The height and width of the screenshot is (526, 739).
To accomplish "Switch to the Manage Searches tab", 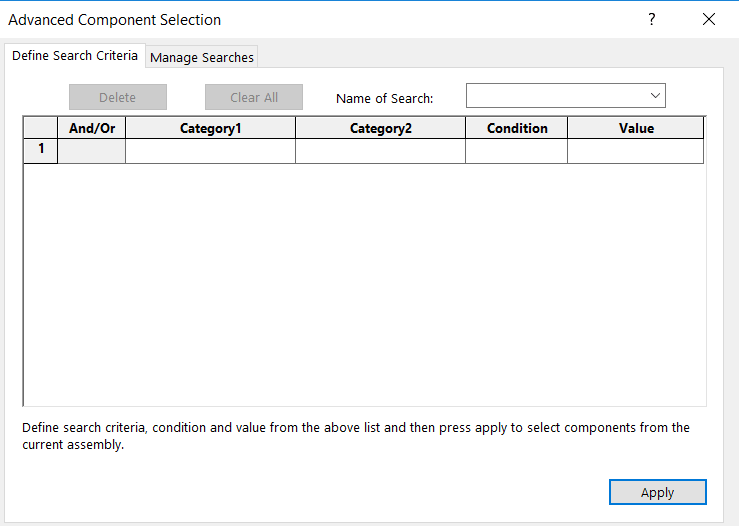I will click(202, 57).
